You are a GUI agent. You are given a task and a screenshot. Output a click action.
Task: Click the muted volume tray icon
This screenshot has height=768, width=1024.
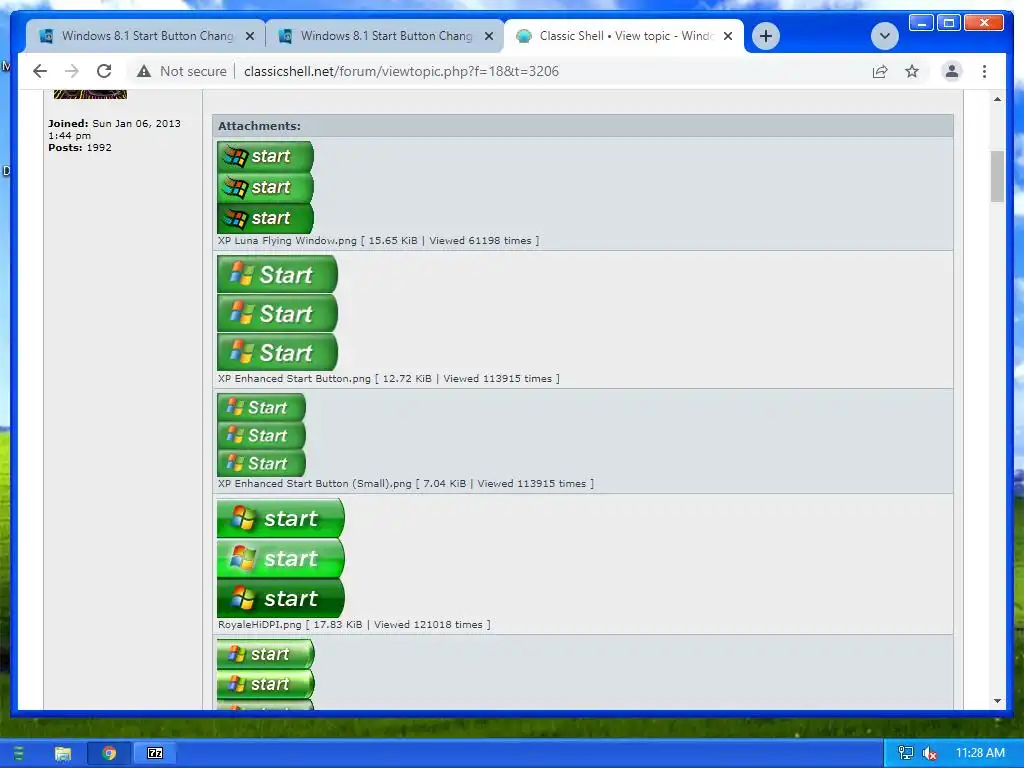(x=929, y=754)
